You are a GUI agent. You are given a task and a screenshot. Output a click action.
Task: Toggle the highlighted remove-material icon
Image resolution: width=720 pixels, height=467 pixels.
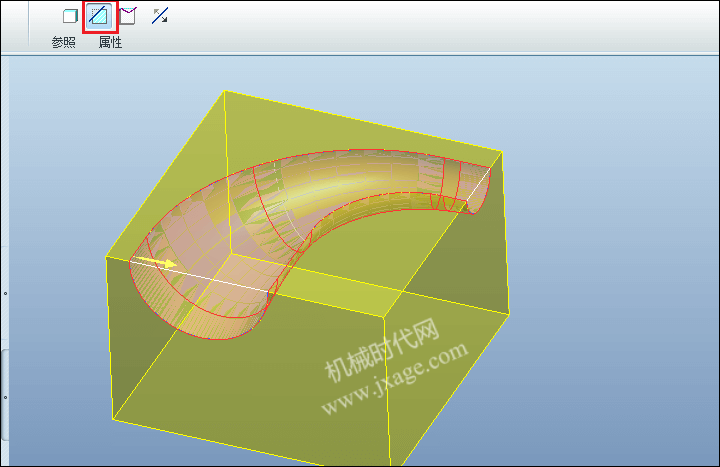point(100,16)
